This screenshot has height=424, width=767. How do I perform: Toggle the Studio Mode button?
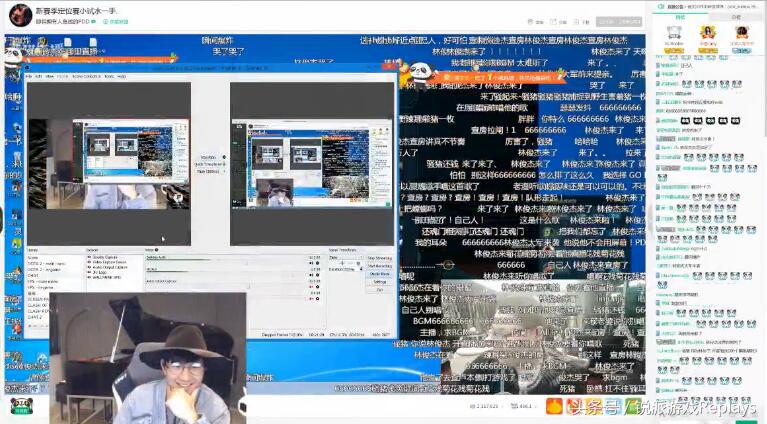point(380,274)
